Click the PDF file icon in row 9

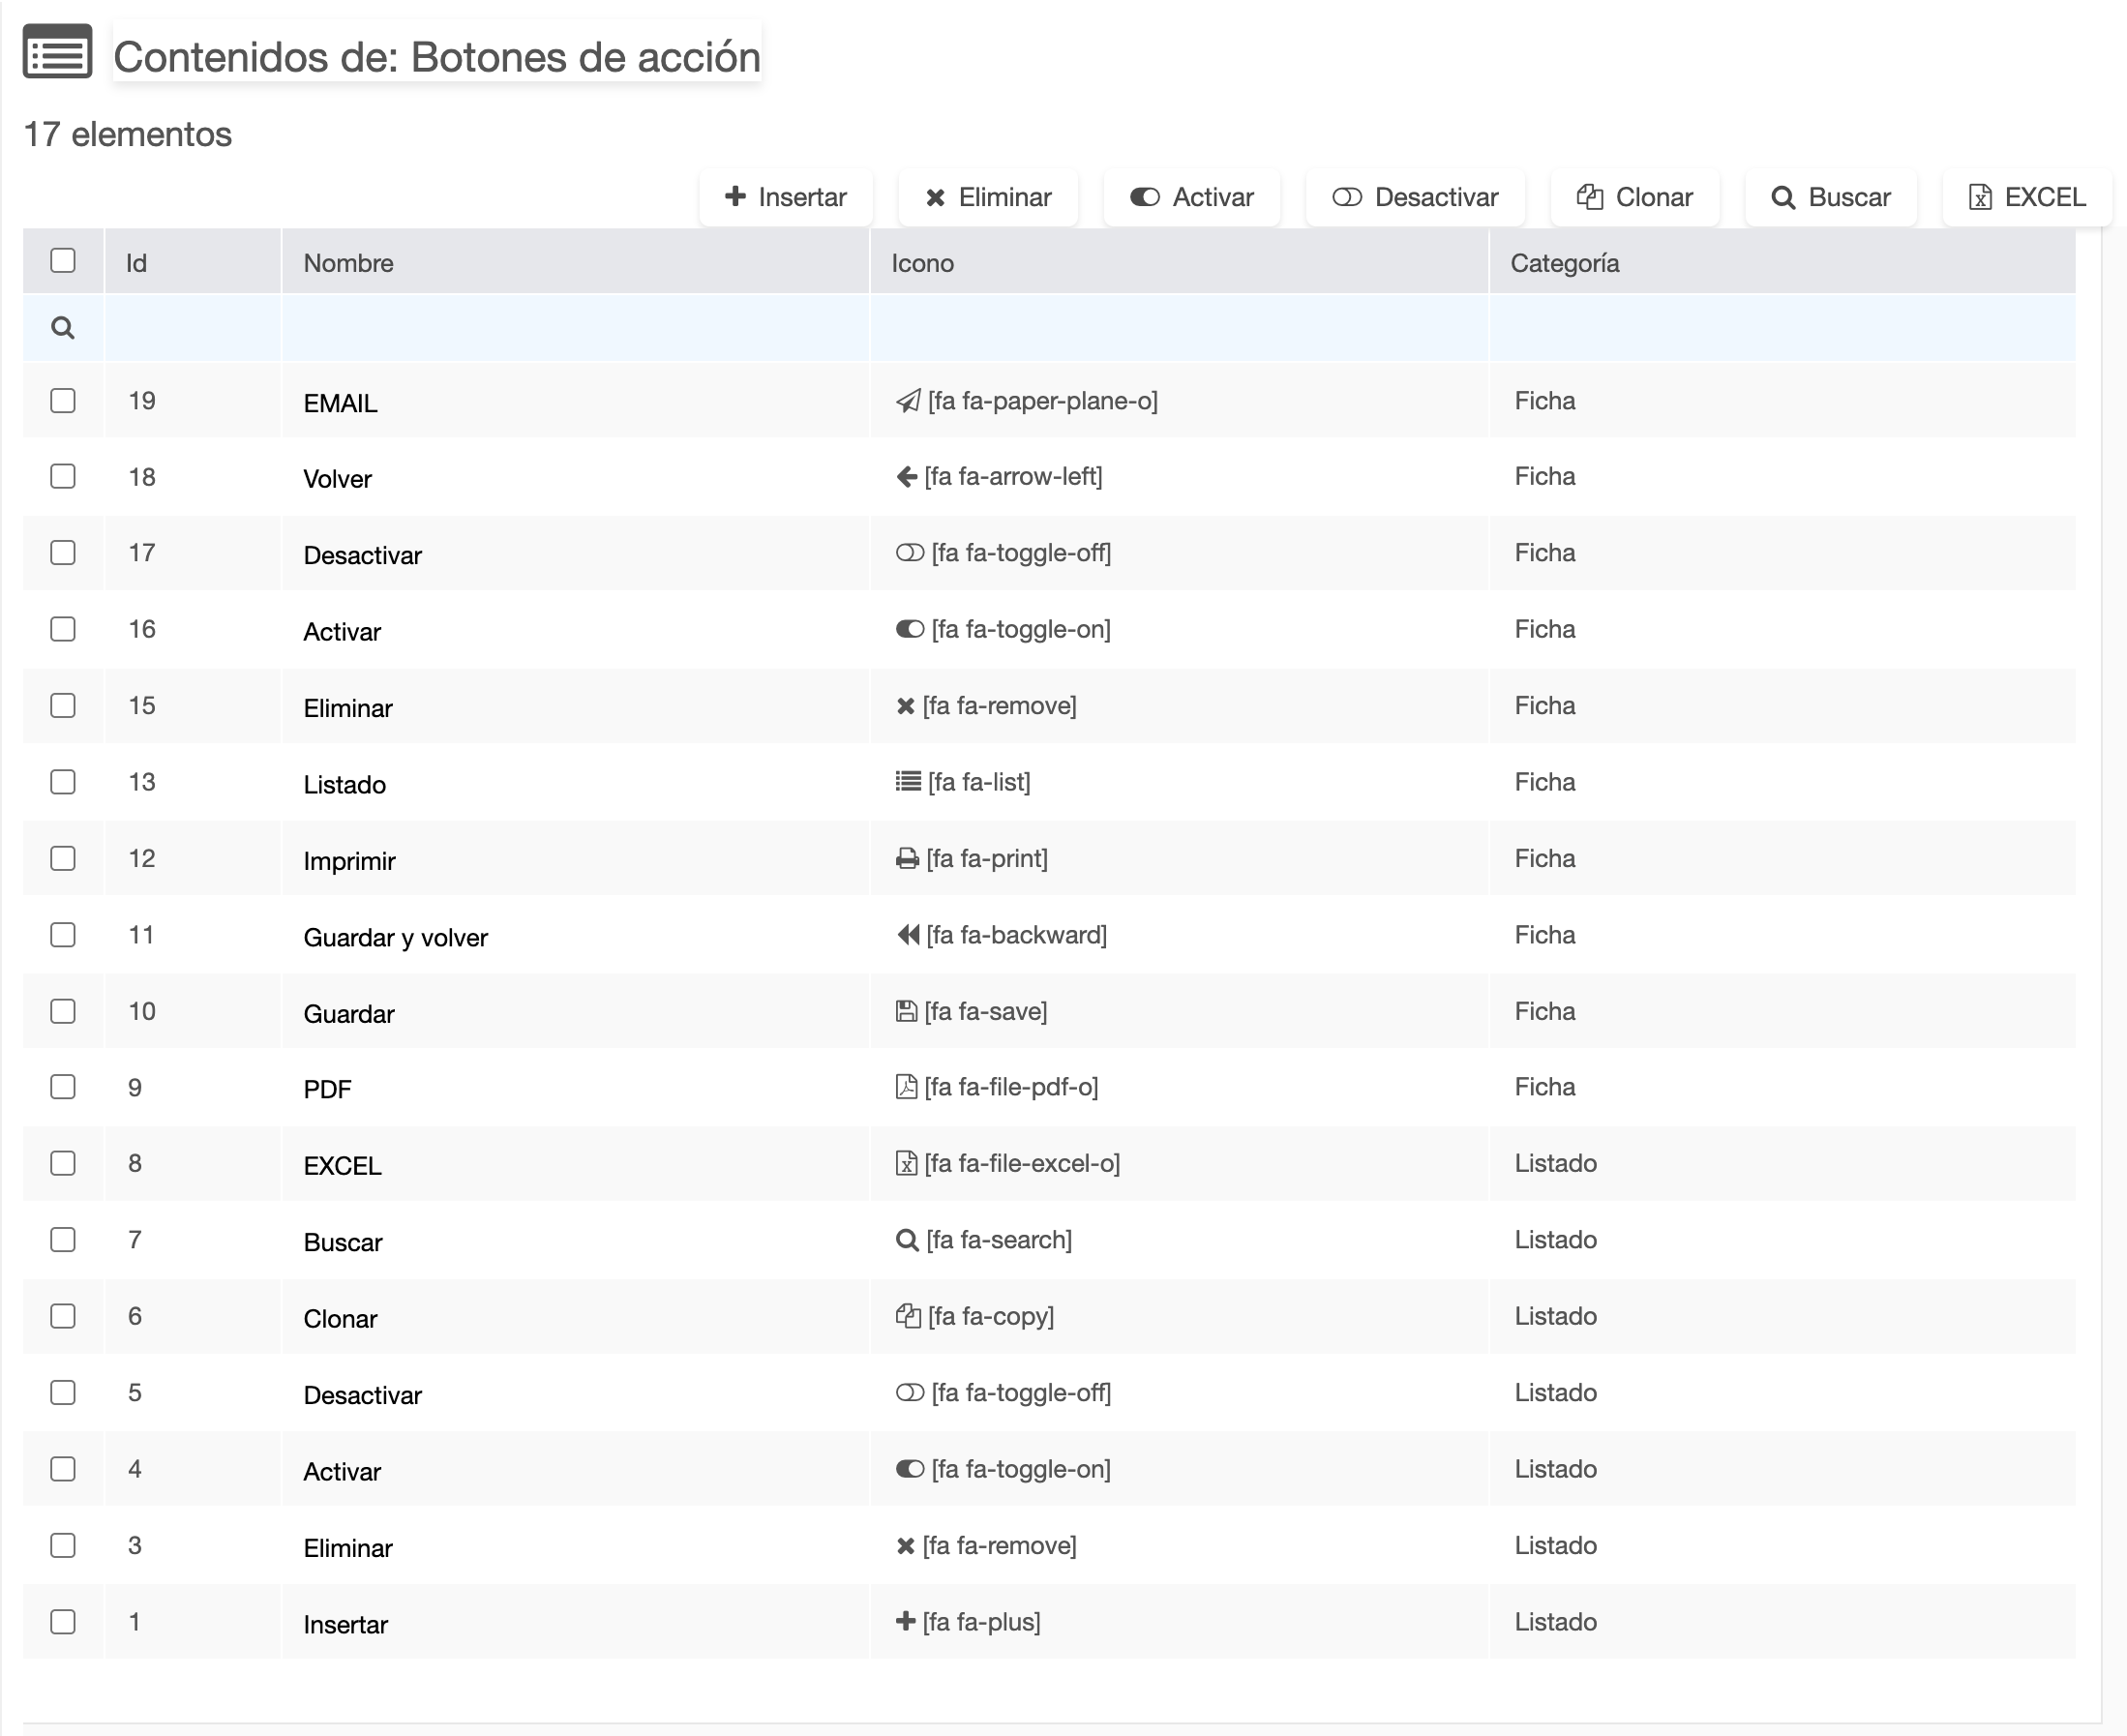[x=906, y=1087]
